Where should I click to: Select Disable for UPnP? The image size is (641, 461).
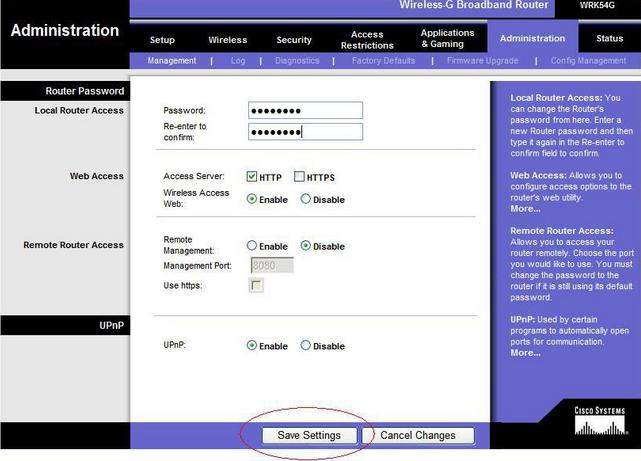point(306,345)
